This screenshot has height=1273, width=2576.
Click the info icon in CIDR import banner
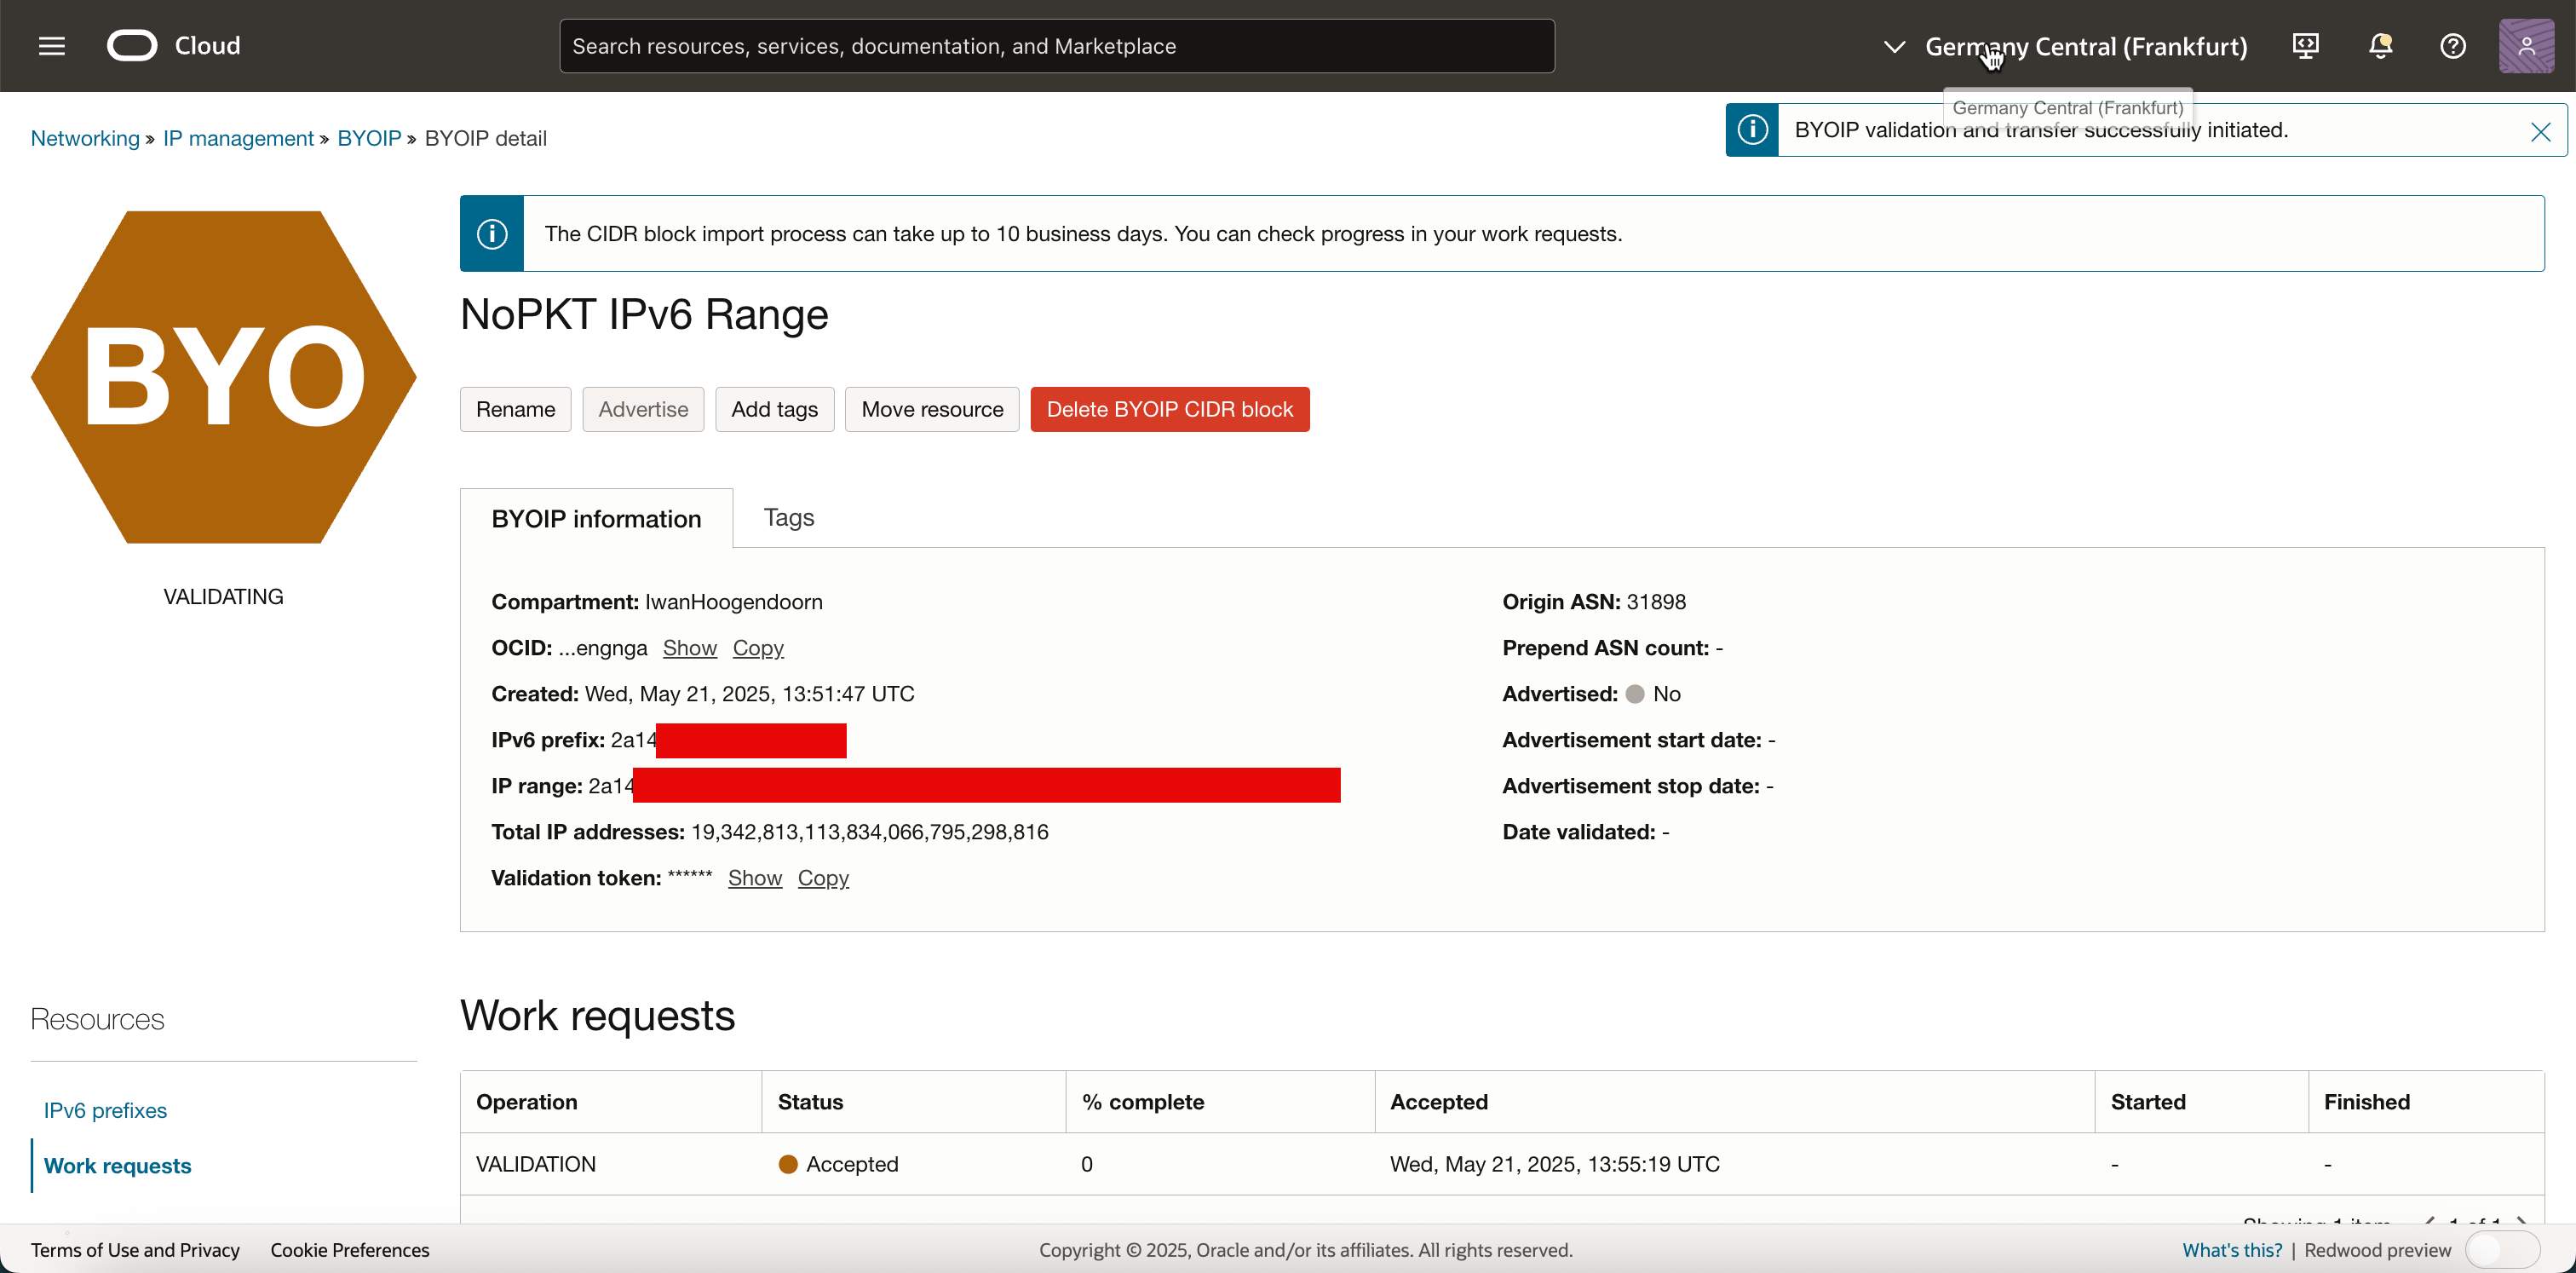point(492,234)
